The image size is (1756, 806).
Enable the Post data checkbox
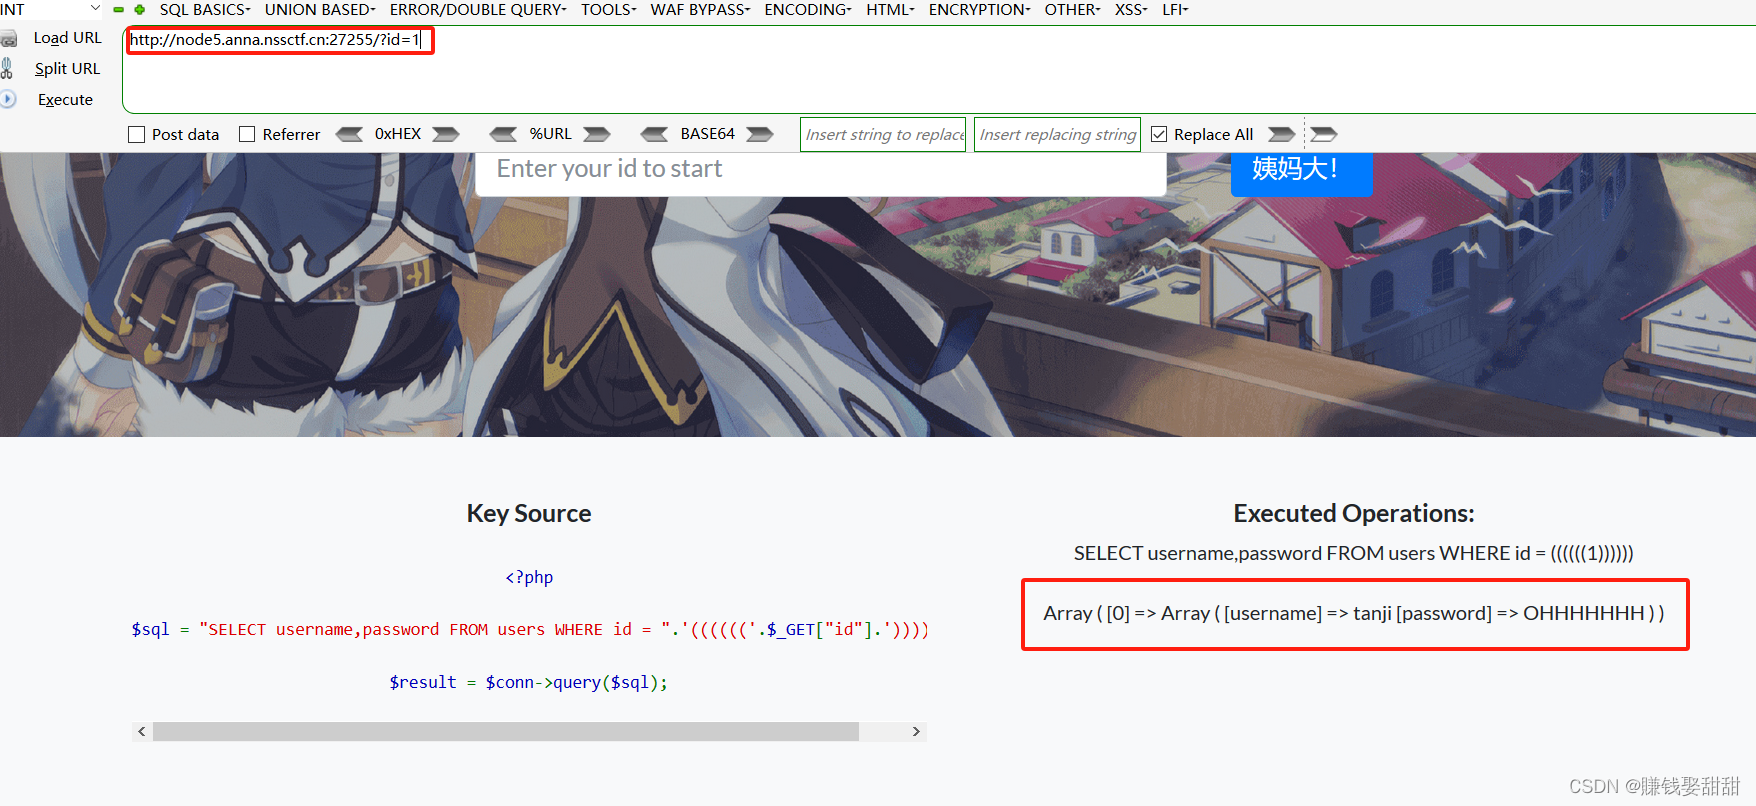coord(137,134)
